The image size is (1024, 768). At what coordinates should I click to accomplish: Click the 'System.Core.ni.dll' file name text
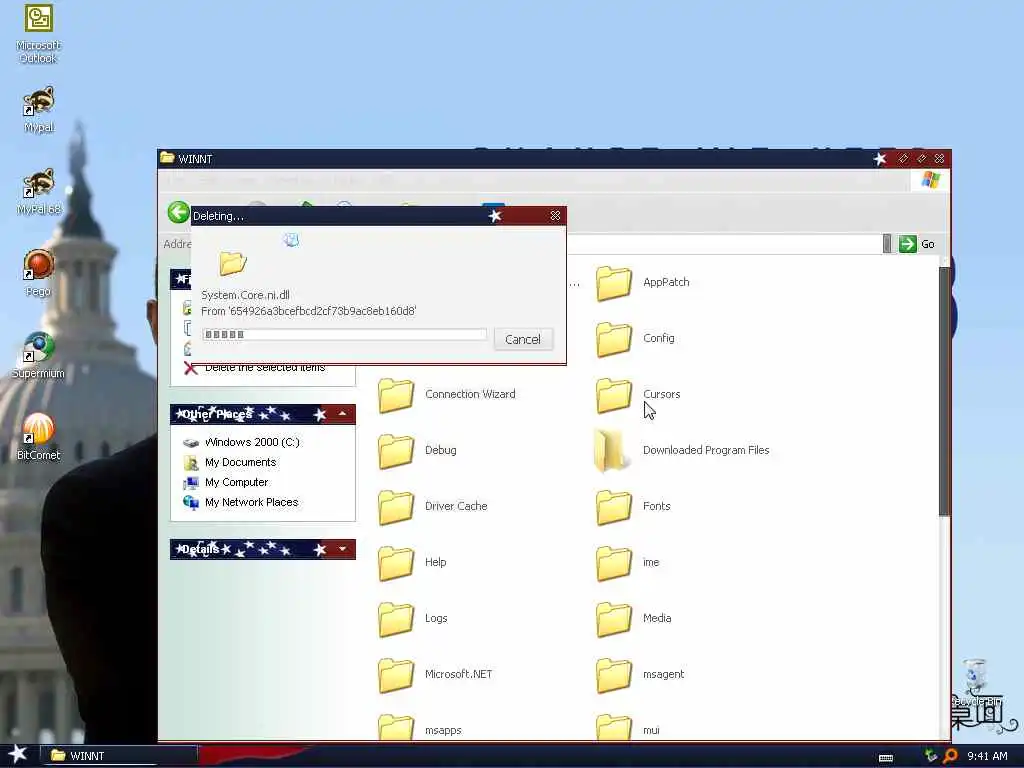(x=246, y=295)
